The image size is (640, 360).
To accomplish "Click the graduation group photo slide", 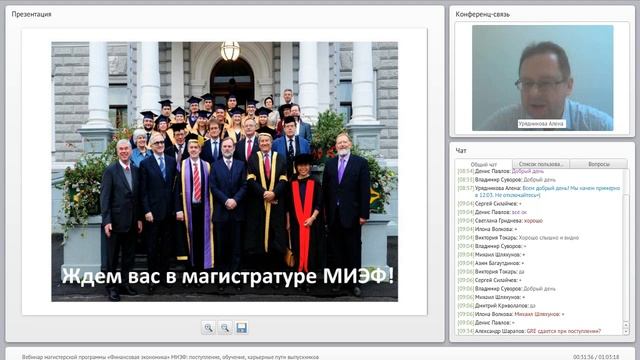I will [x=224, y=171].
